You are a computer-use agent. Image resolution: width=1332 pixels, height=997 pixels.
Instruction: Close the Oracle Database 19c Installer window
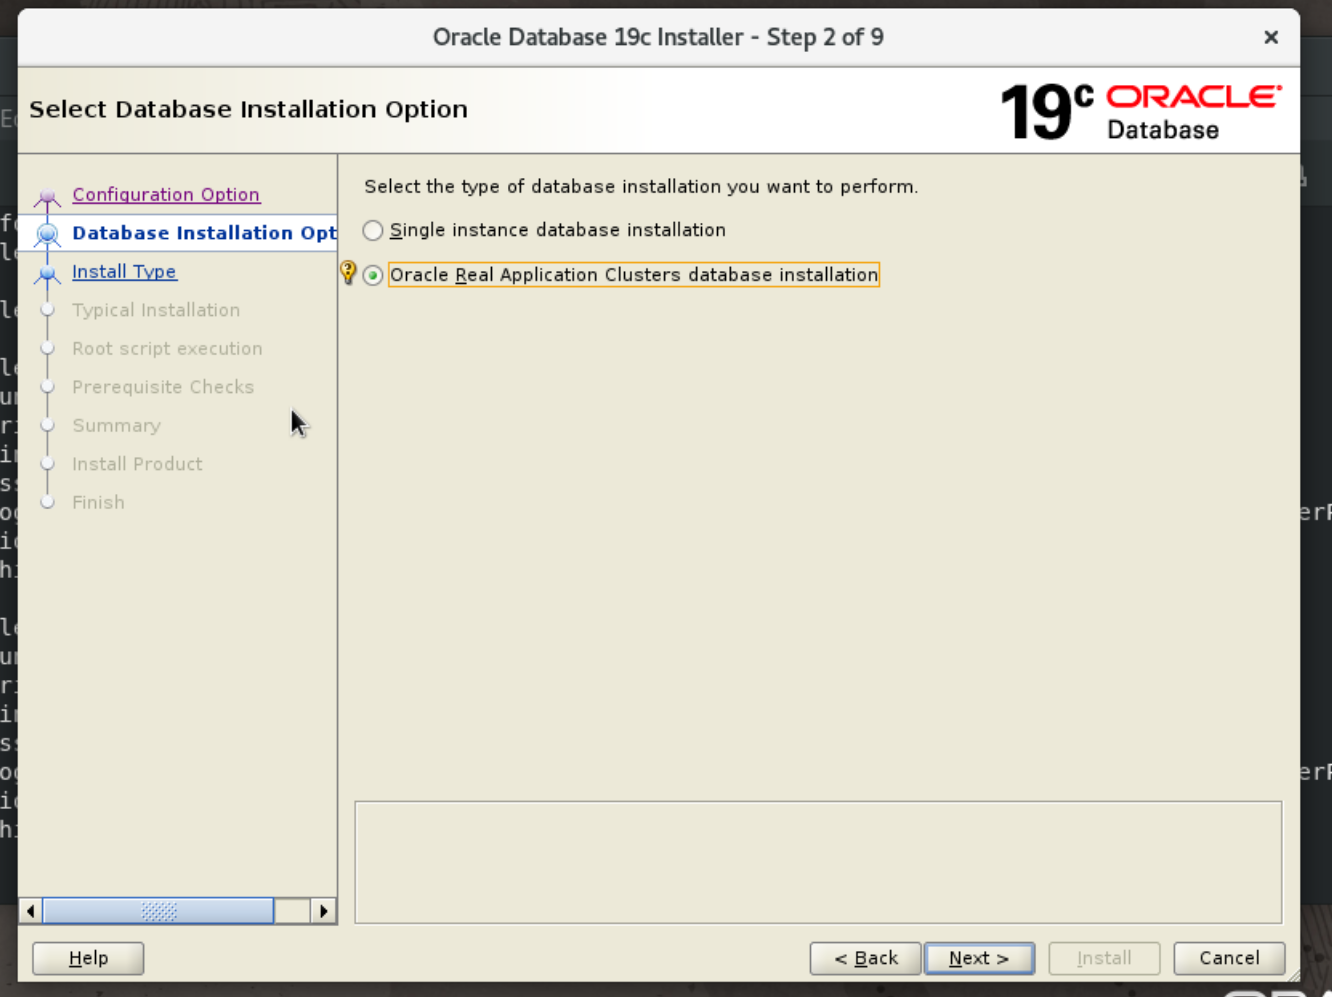pos(1271,37)
